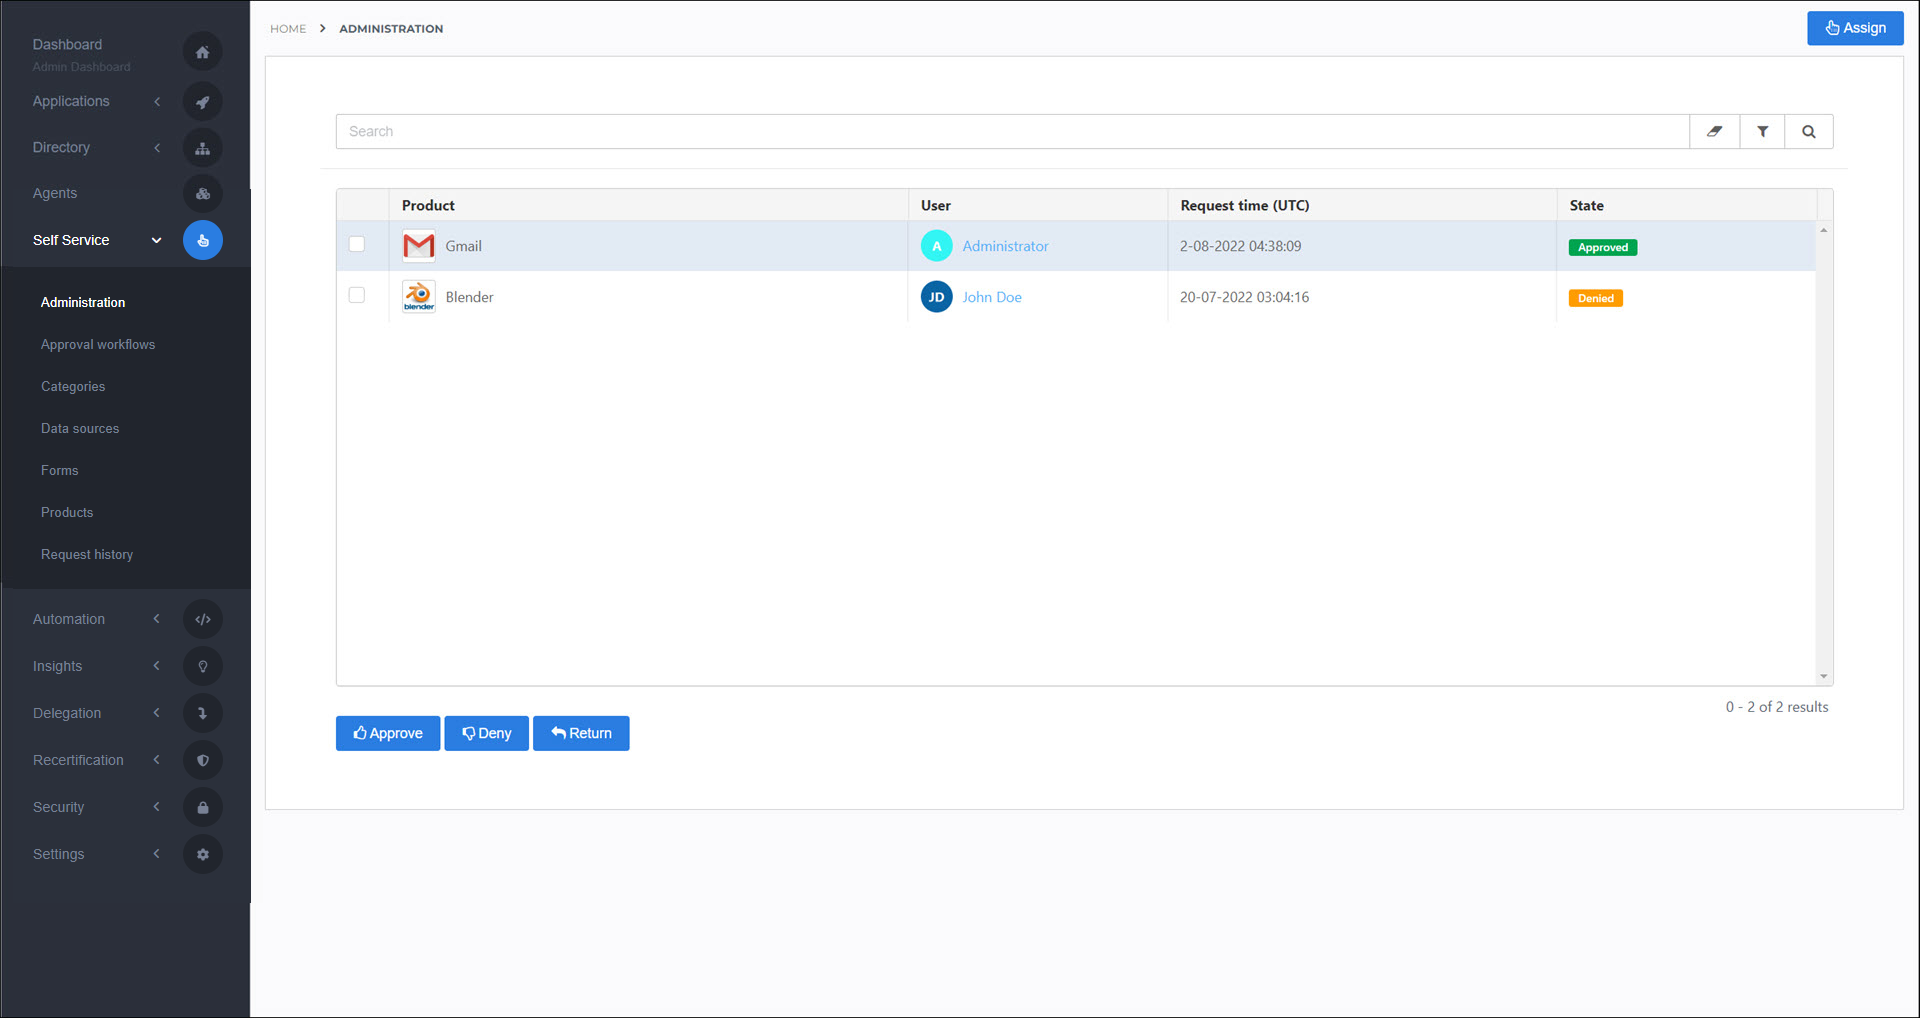This screenshot has width=1920, height=1019.
Task: Open the Approval workflows menu item
Action: (98, 344)
